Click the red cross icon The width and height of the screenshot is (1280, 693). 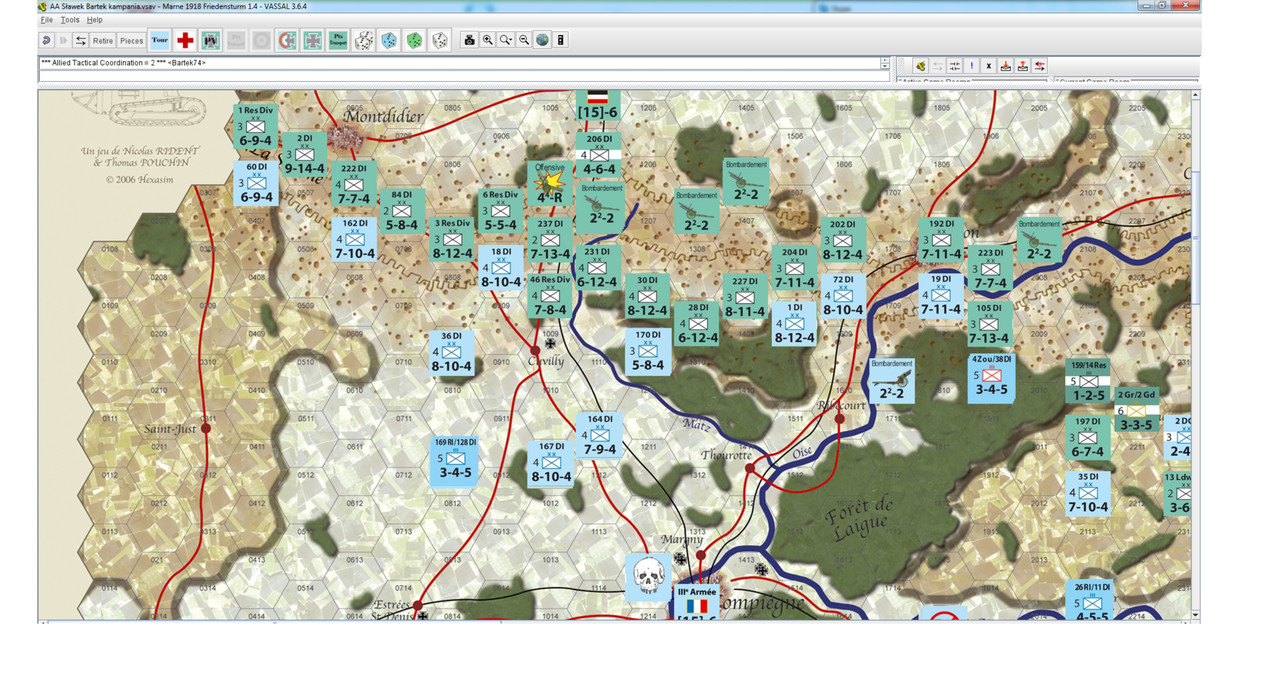[x=185, y=40]
